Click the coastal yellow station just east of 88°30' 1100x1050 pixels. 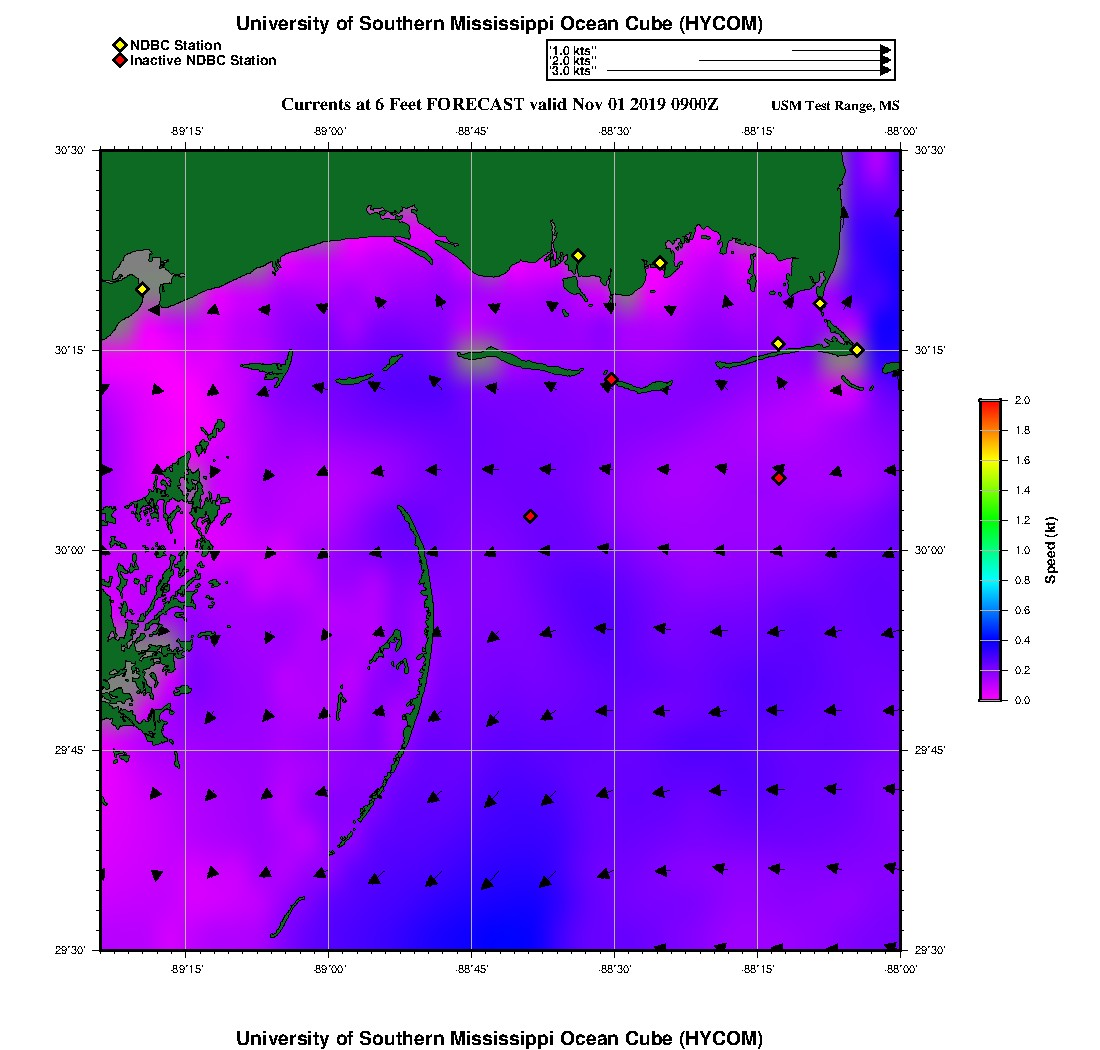660,264
